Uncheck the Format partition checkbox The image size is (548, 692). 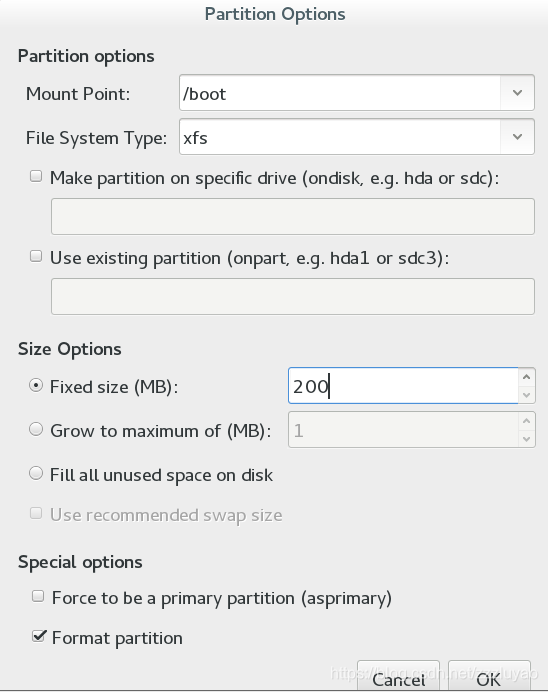pyautogui.click(x=38, y=636)
